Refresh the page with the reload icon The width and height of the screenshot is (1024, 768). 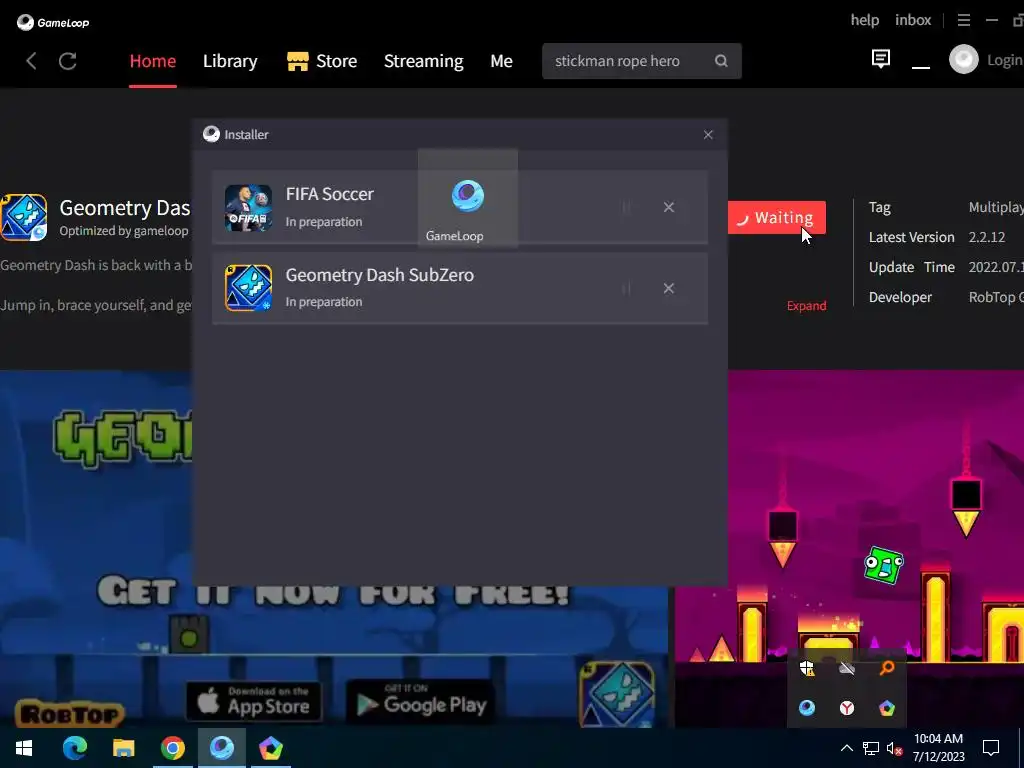click(68, 61)
